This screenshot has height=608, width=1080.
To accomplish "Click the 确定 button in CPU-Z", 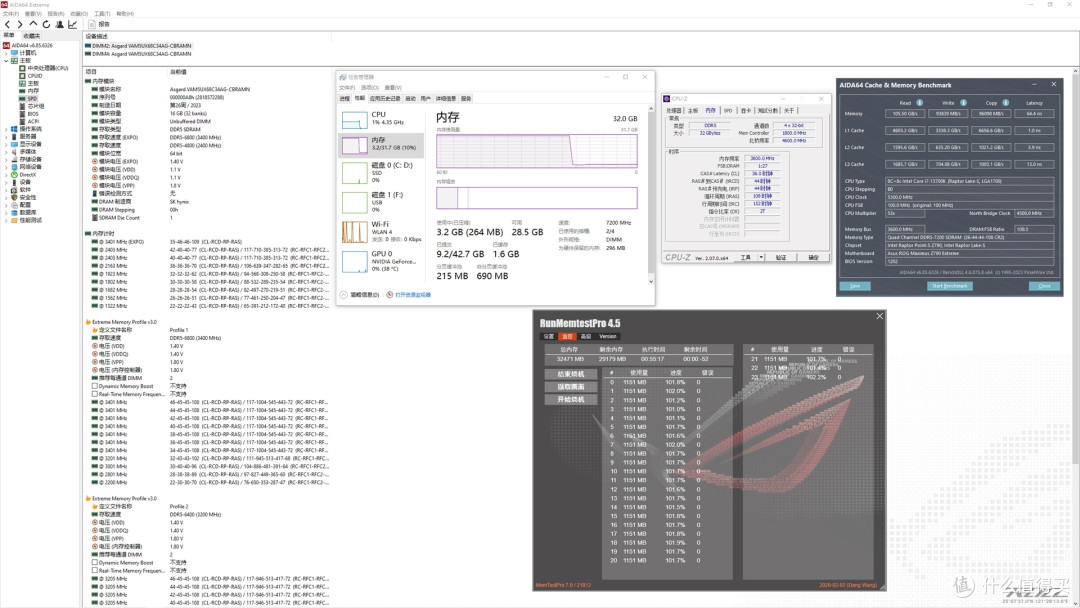I will coord(813,258).
